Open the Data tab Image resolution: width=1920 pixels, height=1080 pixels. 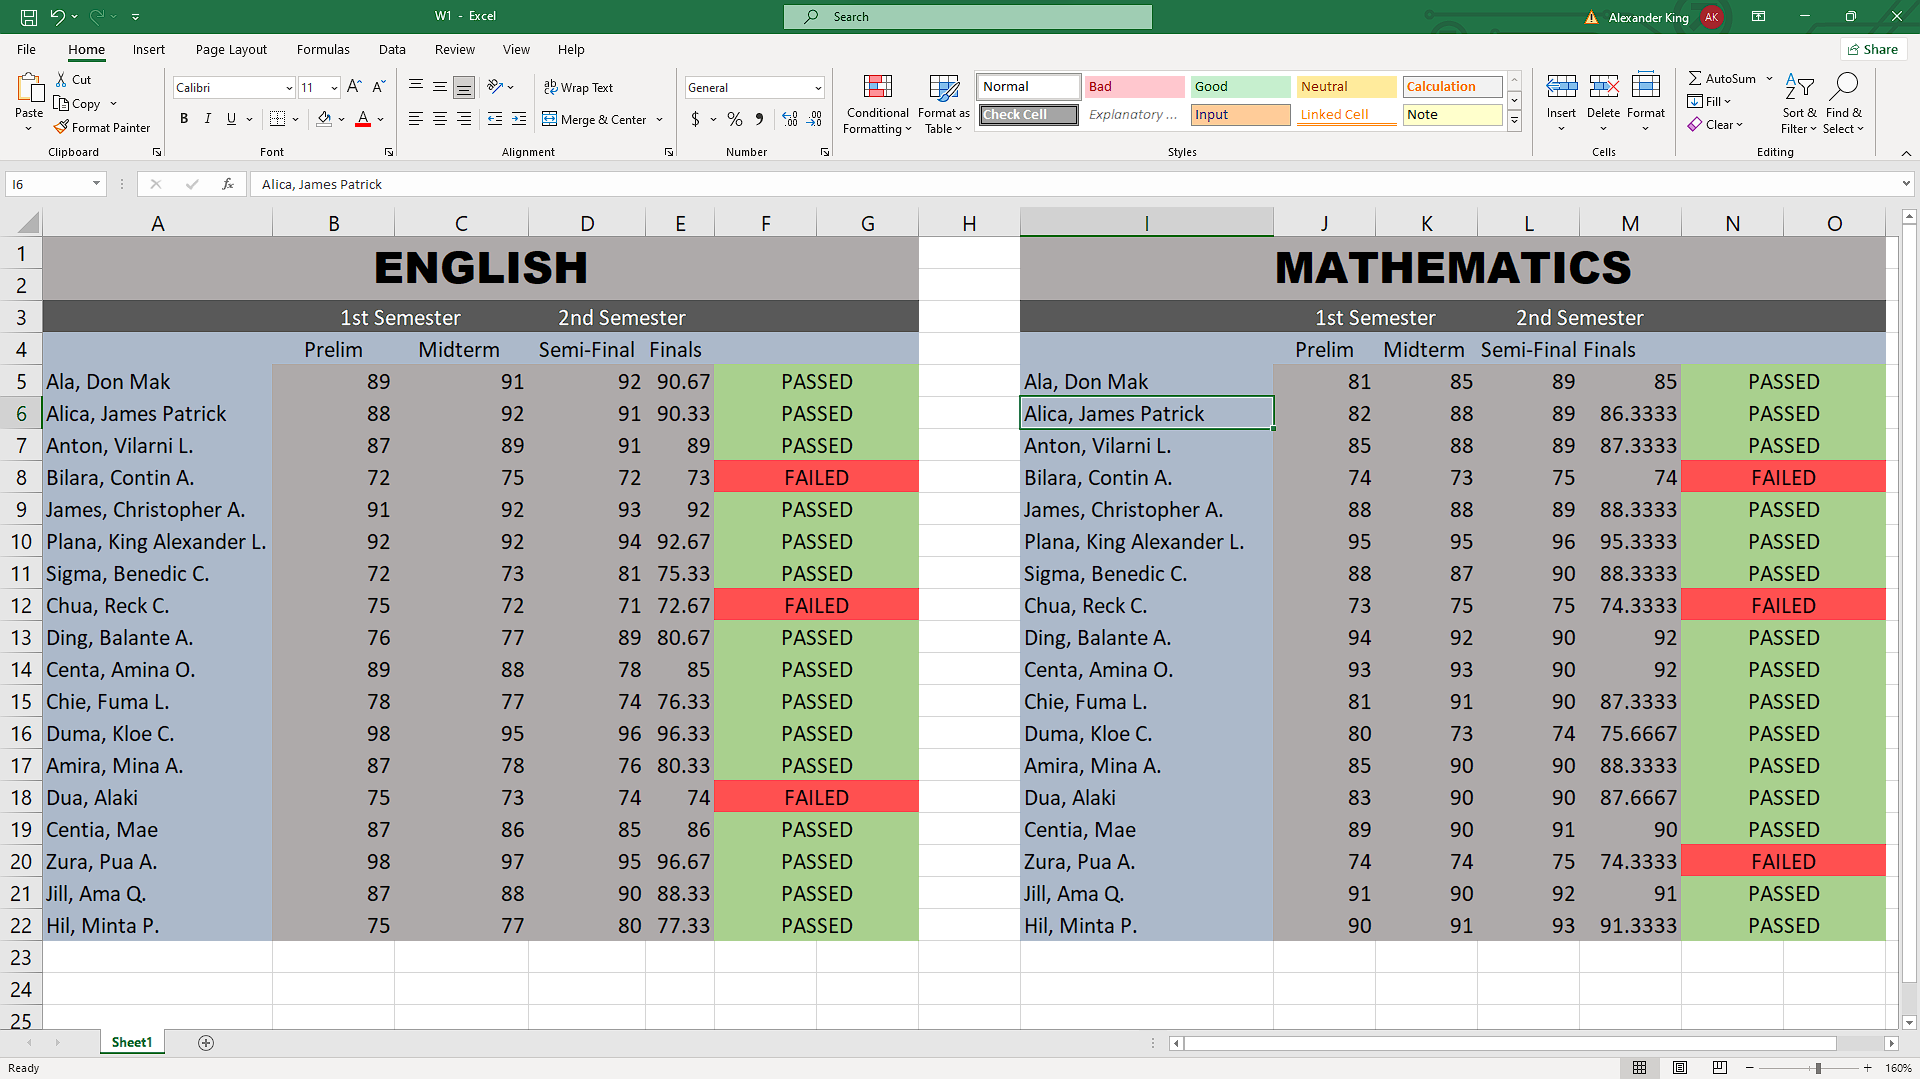tap(392, 50)
